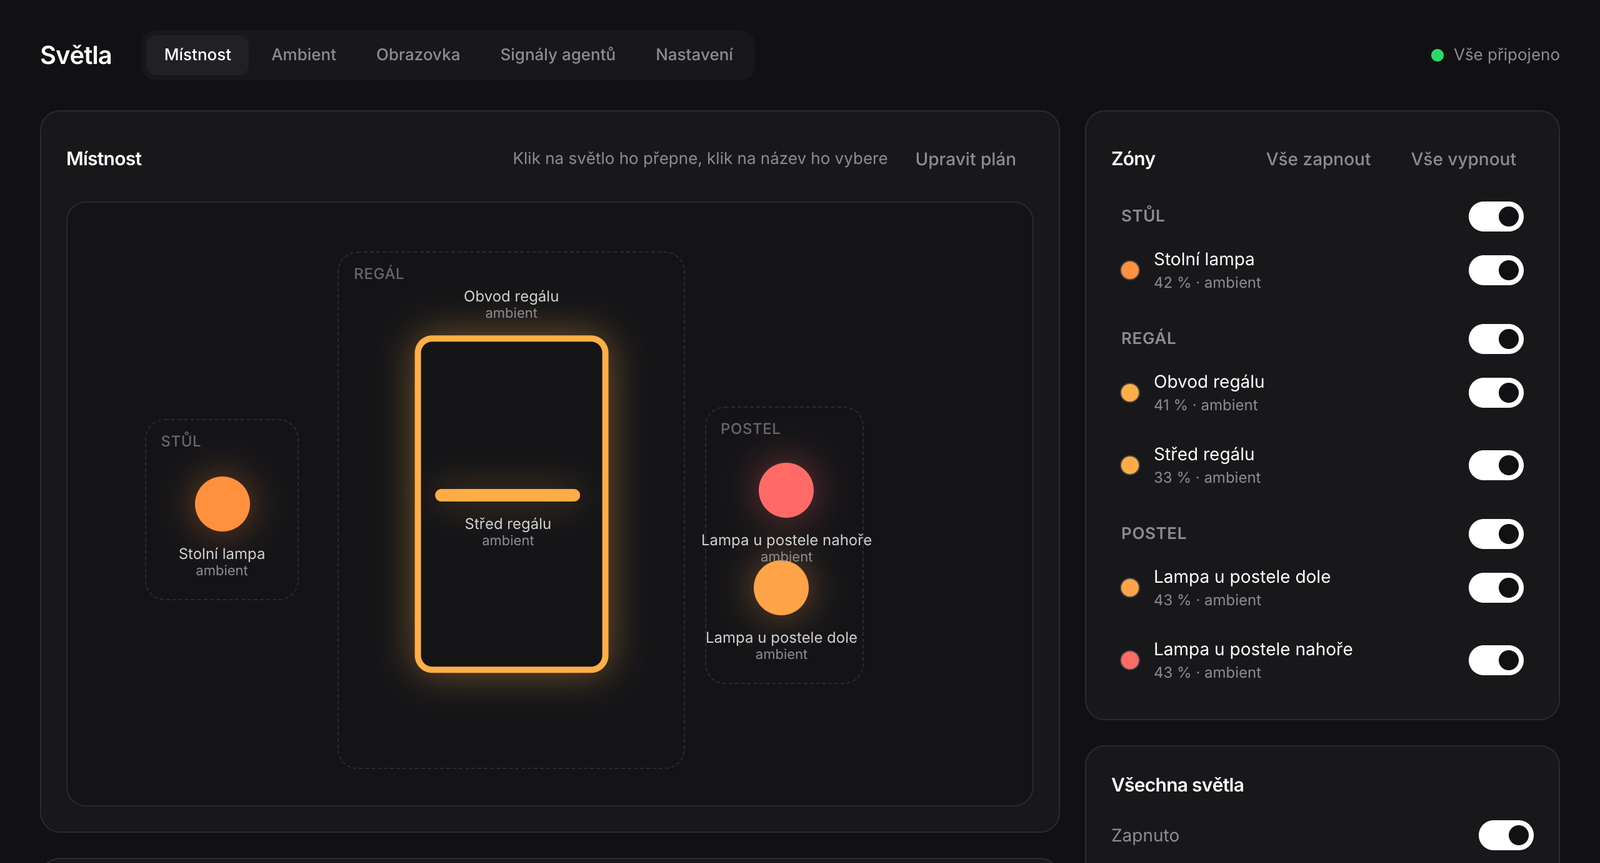The width and height of the screenshot is (1600, 863).
Task: Click the Světla app title
Action: (76, 55)
